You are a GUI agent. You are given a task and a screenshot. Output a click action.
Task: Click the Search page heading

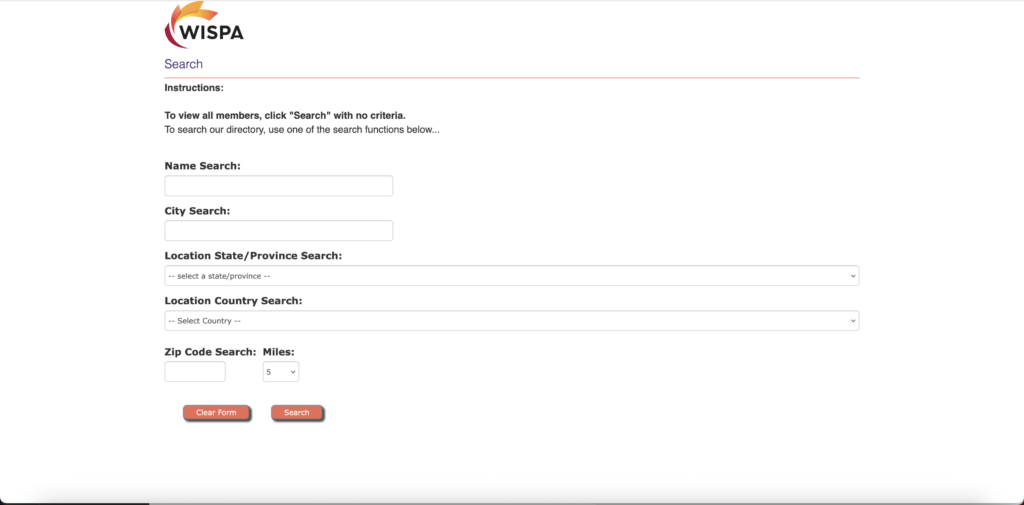pyautogui.click(x=184, y=64)
